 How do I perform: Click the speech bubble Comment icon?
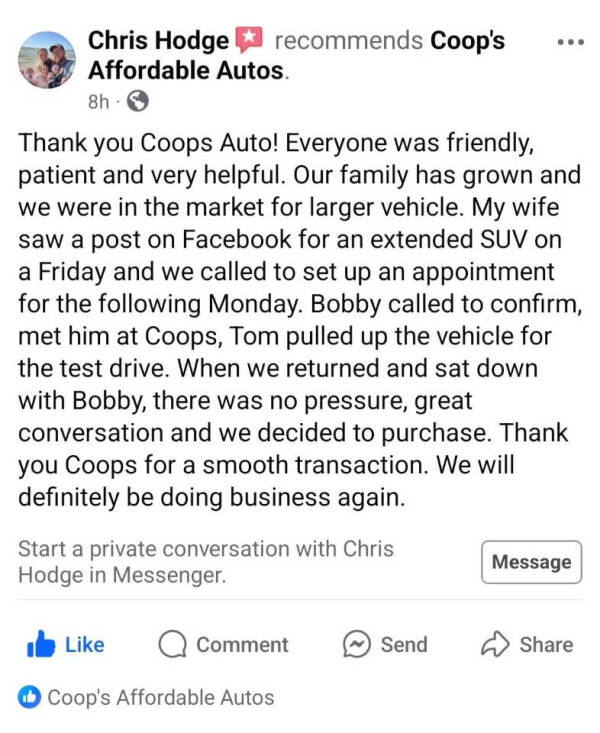172,645
